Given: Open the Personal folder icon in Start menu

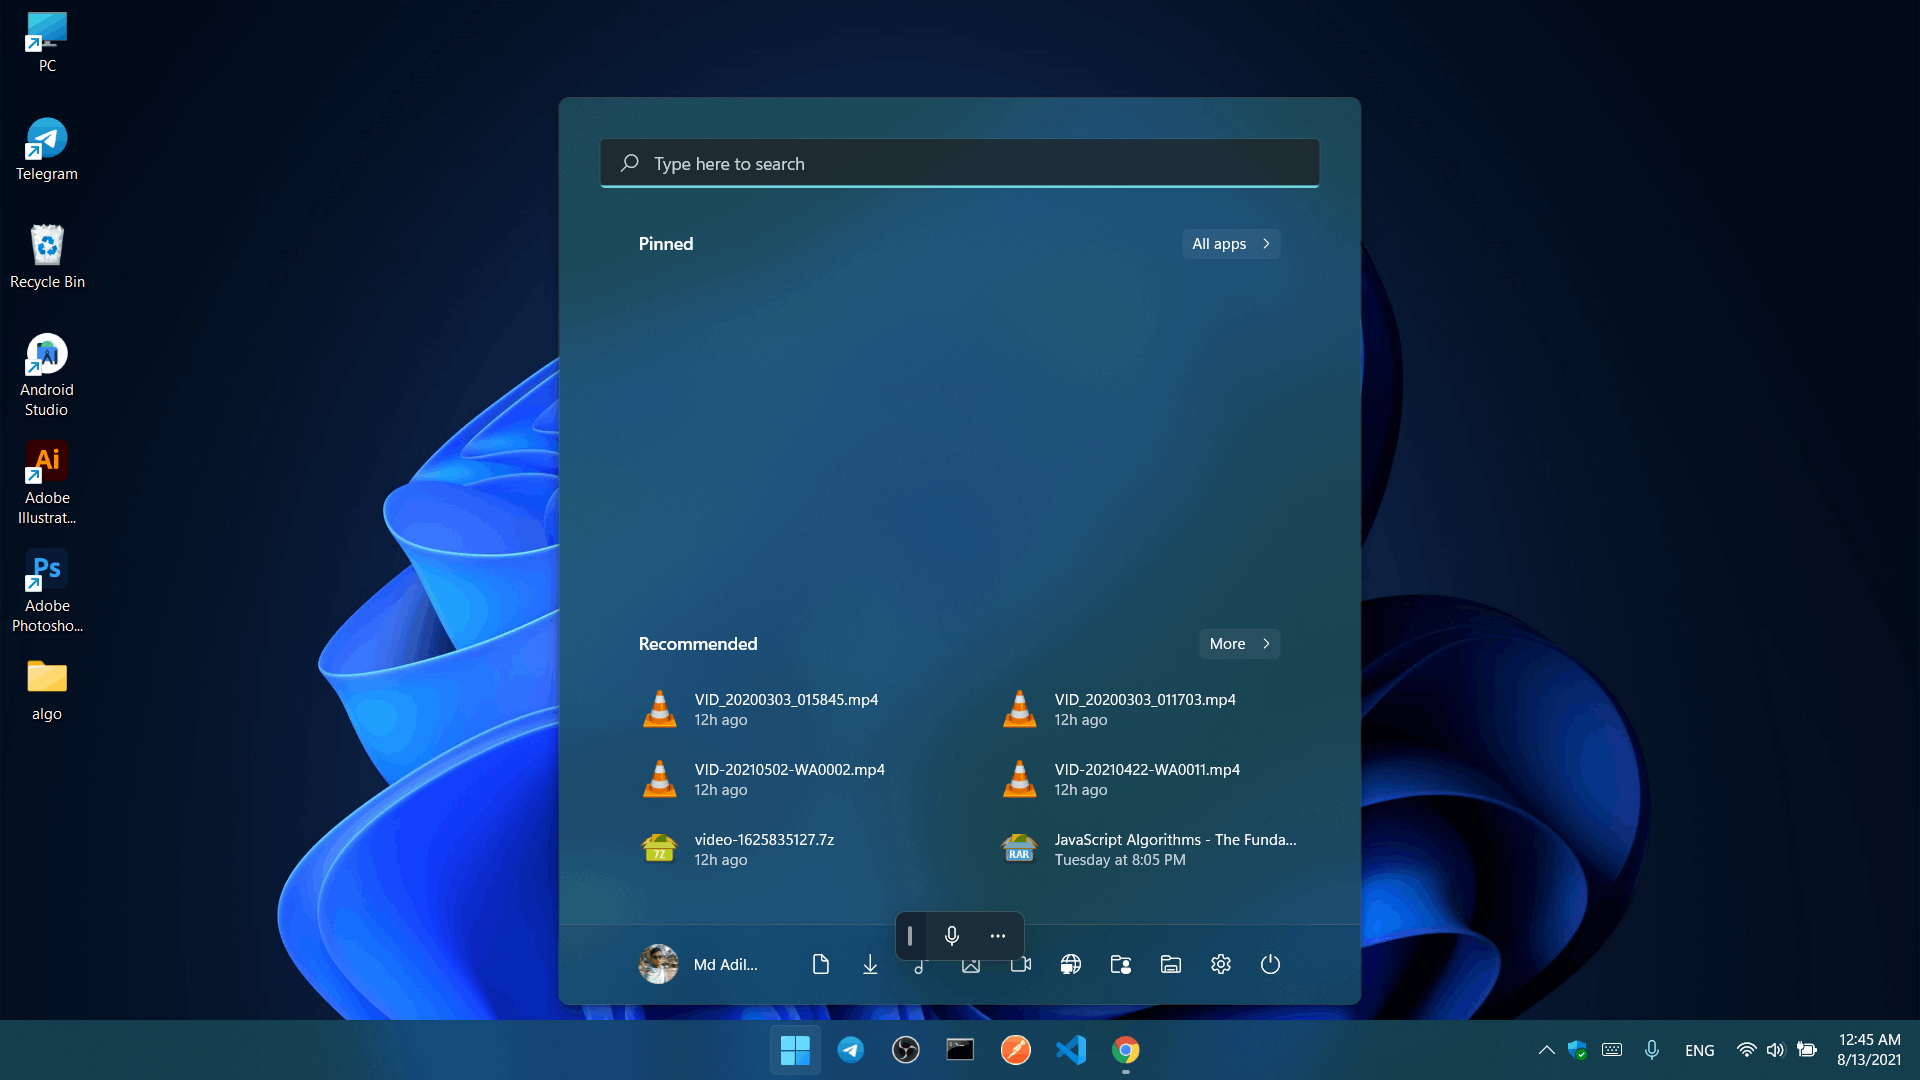Looking at the screenshot, I should (1121, 964).
